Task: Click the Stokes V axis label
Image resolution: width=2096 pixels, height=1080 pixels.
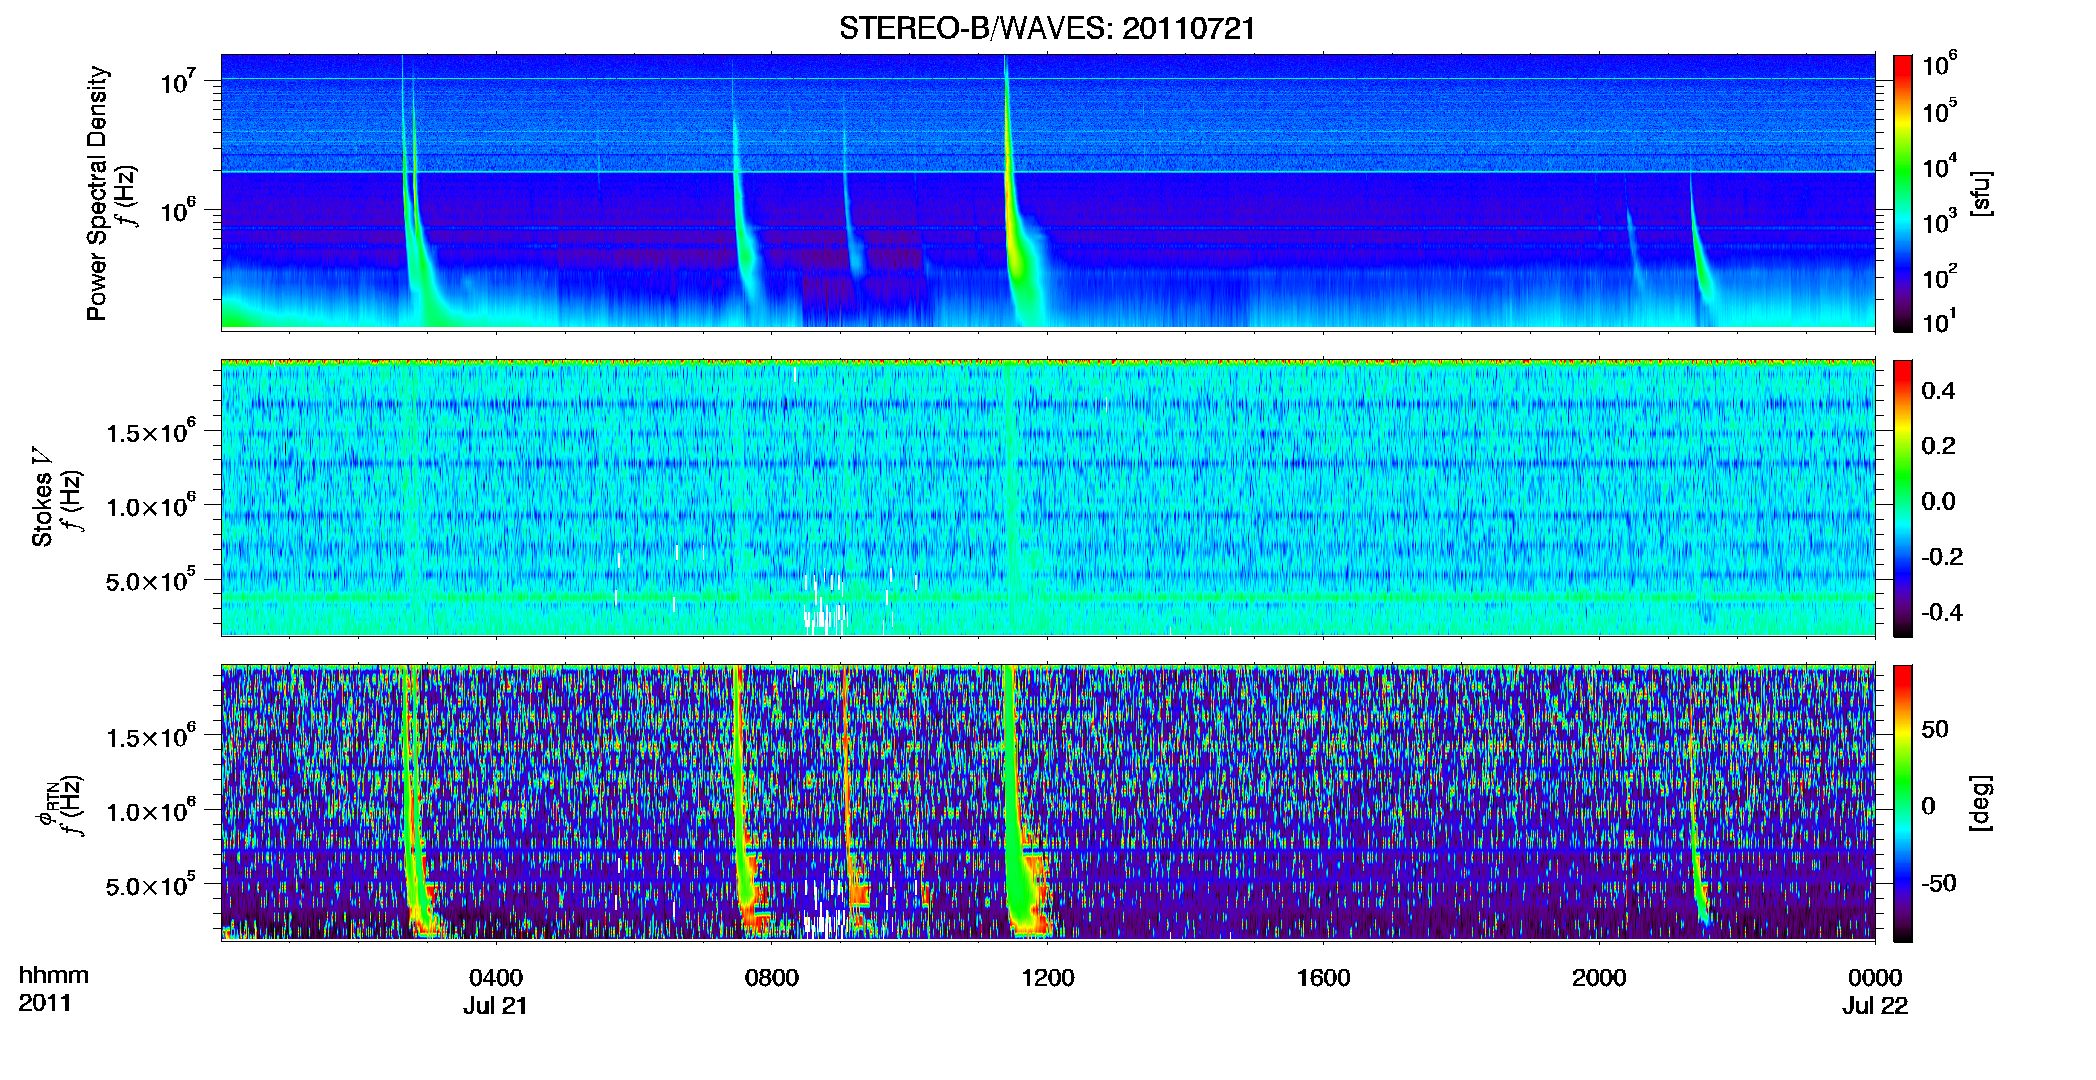Action: pyautogui.click(x=43, y=497)
